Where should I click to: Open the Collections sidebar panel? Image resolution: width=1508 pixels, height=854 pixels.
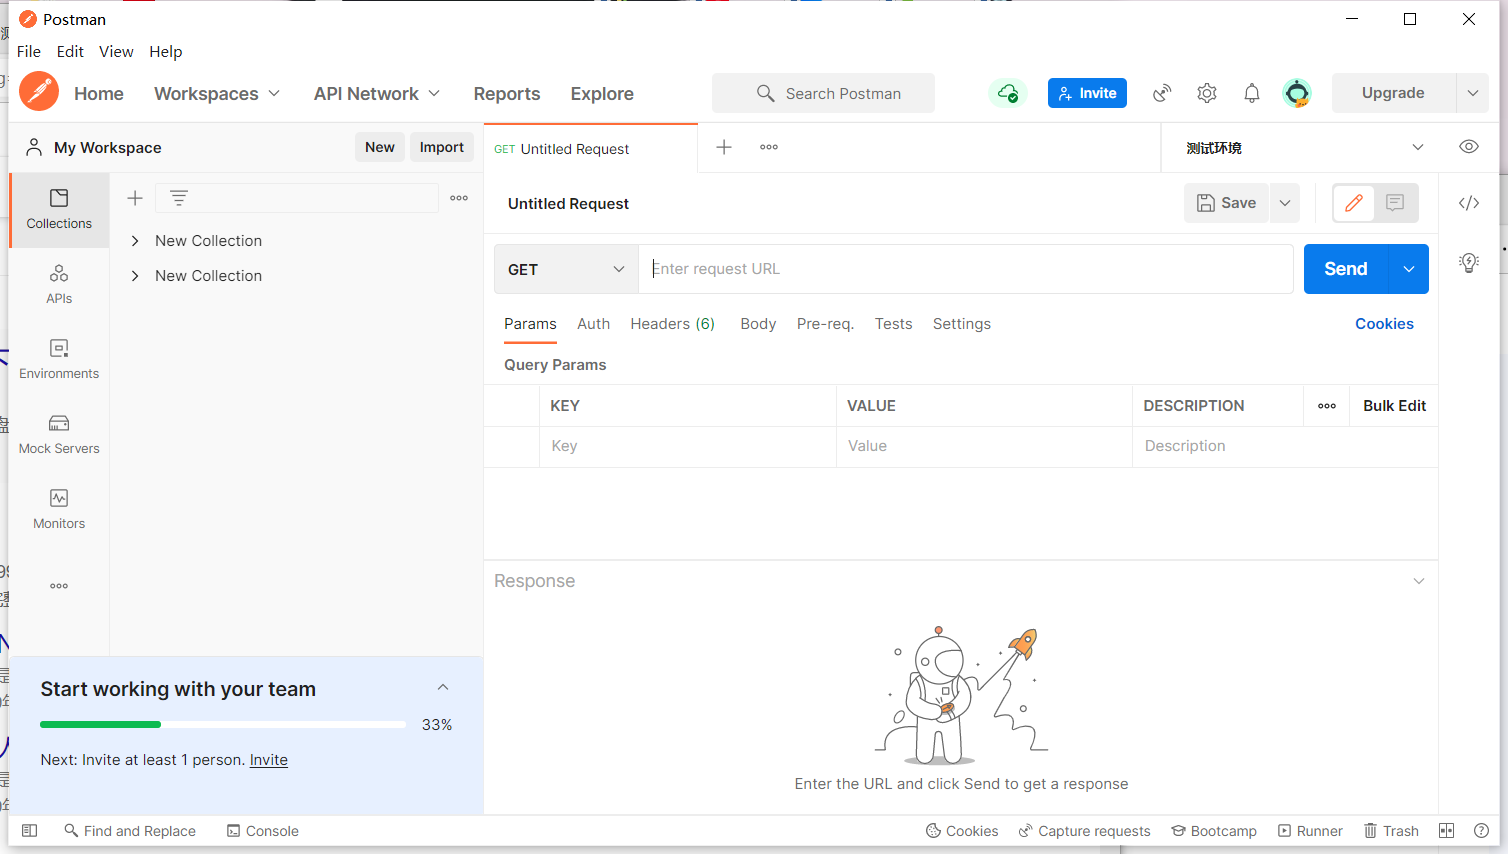(59, 210)
